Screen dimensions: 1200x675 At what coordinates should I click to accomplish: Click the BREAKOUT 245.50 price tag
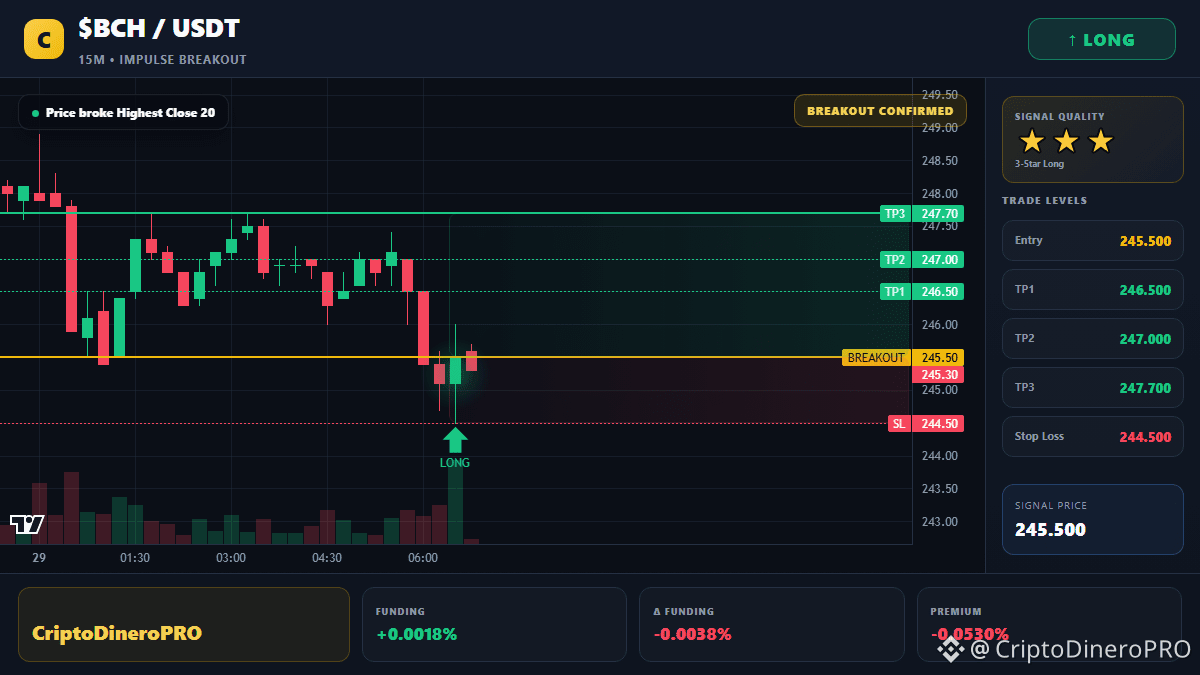[x=903, y=357]
